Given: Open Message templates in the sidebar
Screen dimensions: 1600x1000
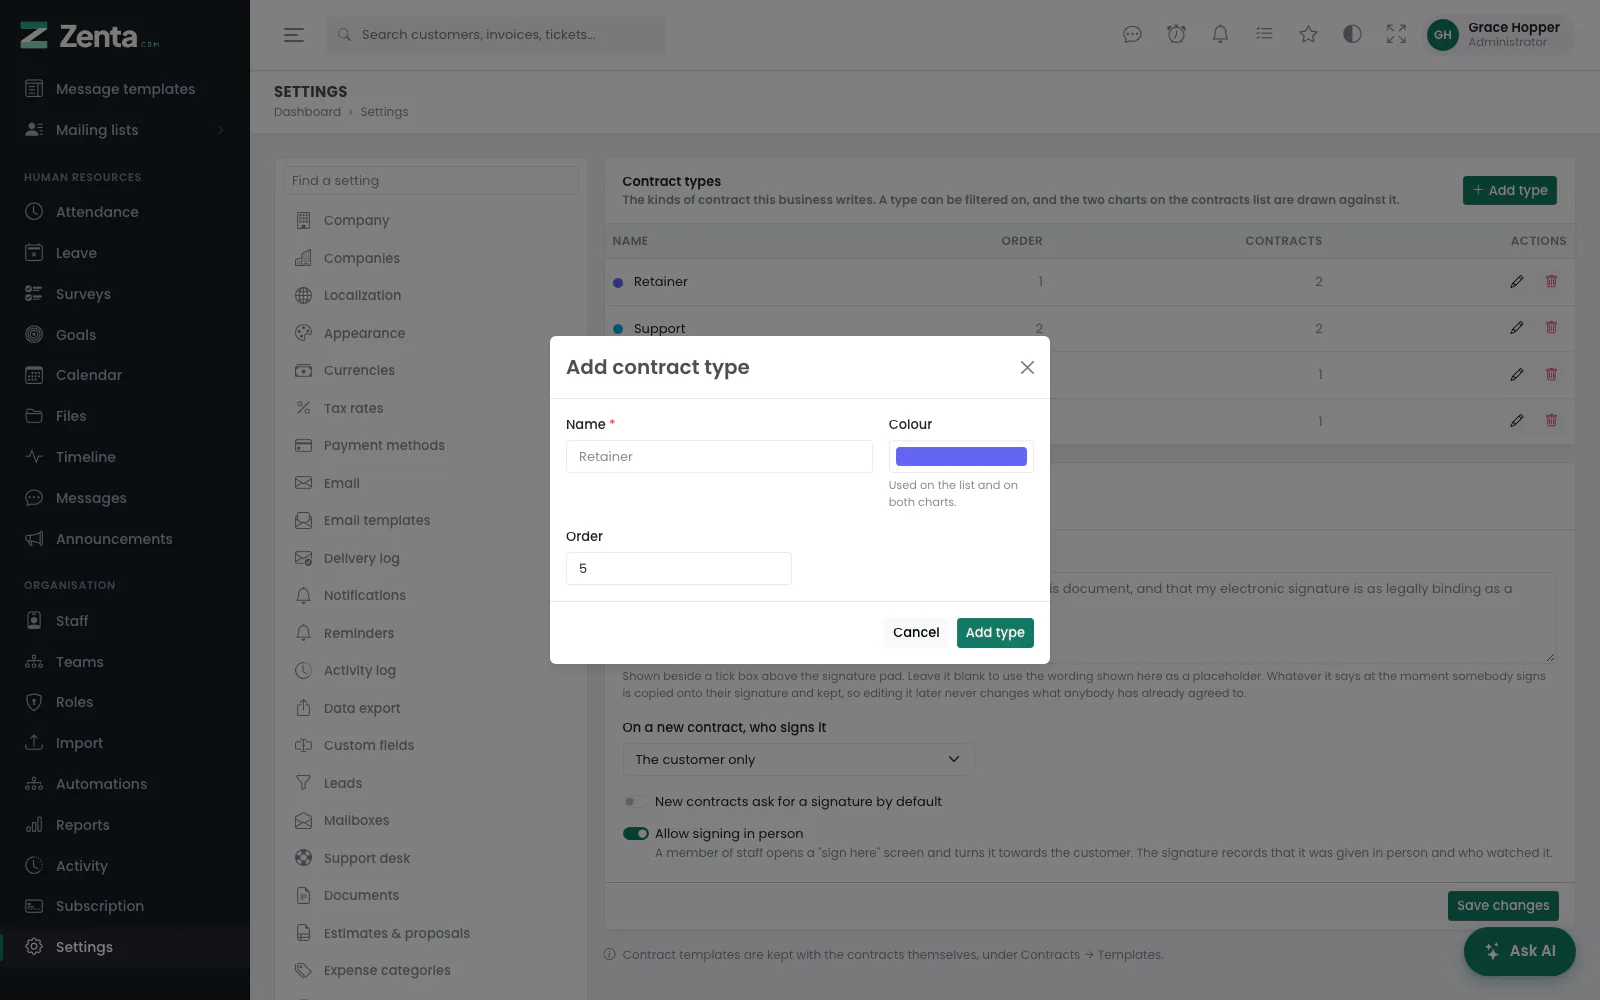Looking at the screenshot, I should (125, 89).
